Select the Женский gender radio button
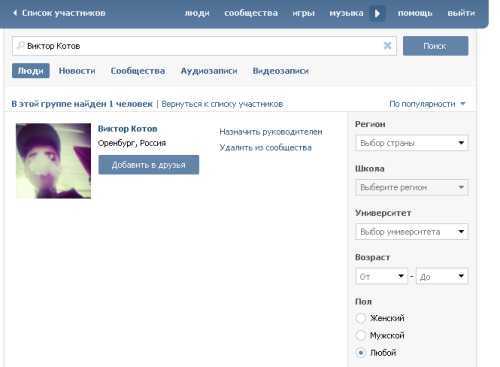This screenshot has width=500, height=367. [361, 318]
